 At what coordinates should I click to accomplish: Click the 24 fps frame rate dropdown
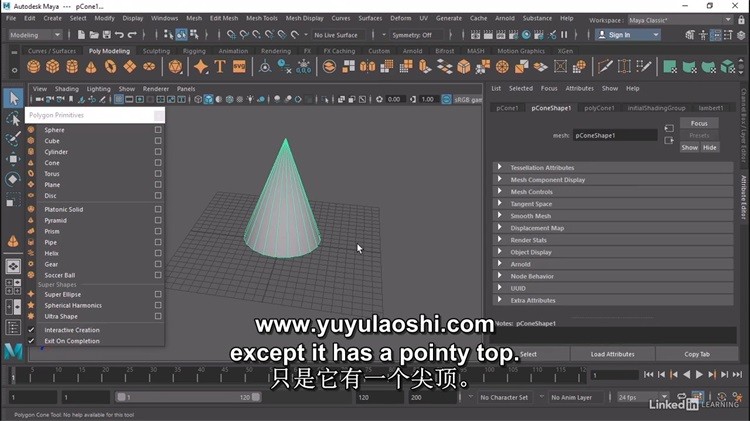click(x=642, y=397)
